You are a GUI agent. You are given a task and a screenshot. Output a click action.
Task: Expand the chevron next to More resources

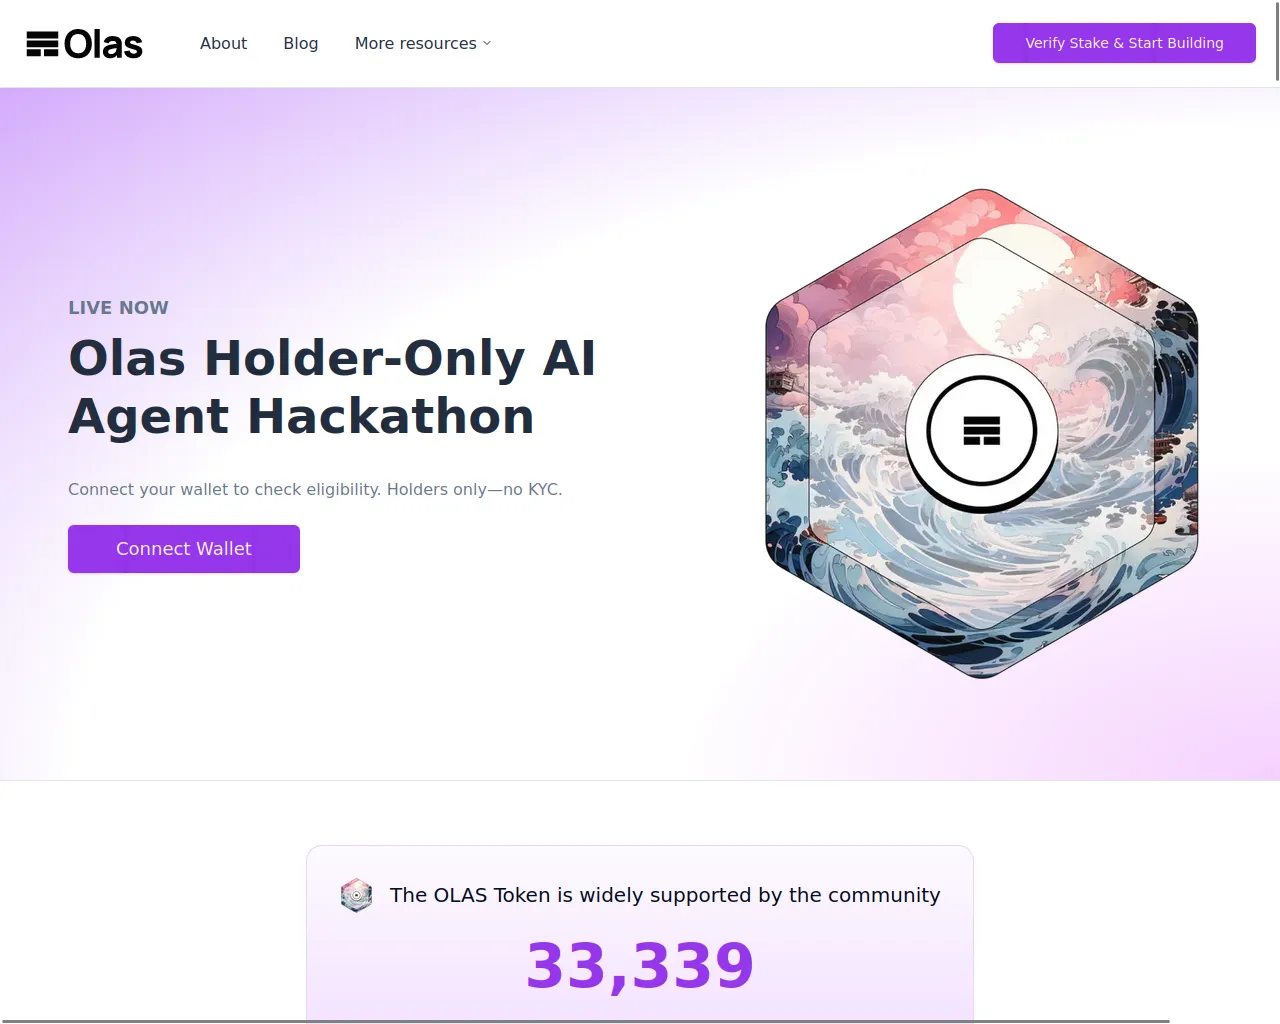click(x=487, y=43)
